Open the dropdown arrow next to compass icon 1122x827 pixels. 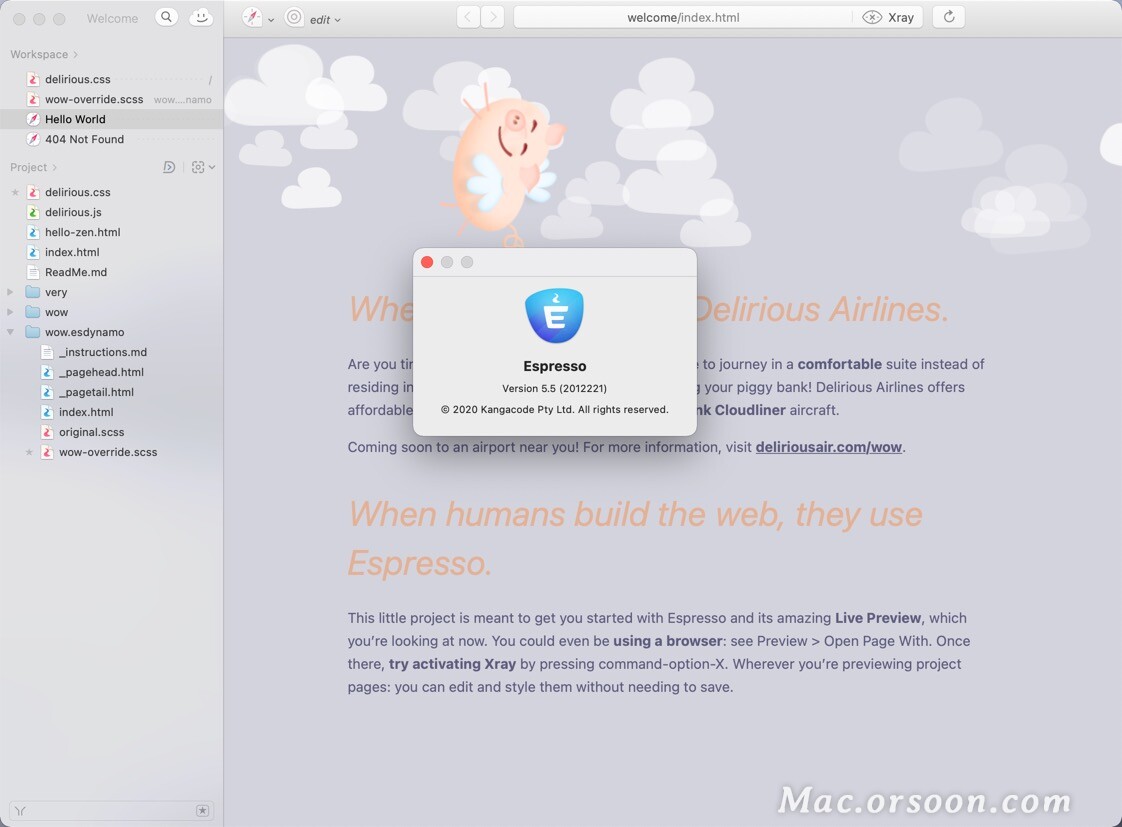pyautogui.click(x=271, y=21)
